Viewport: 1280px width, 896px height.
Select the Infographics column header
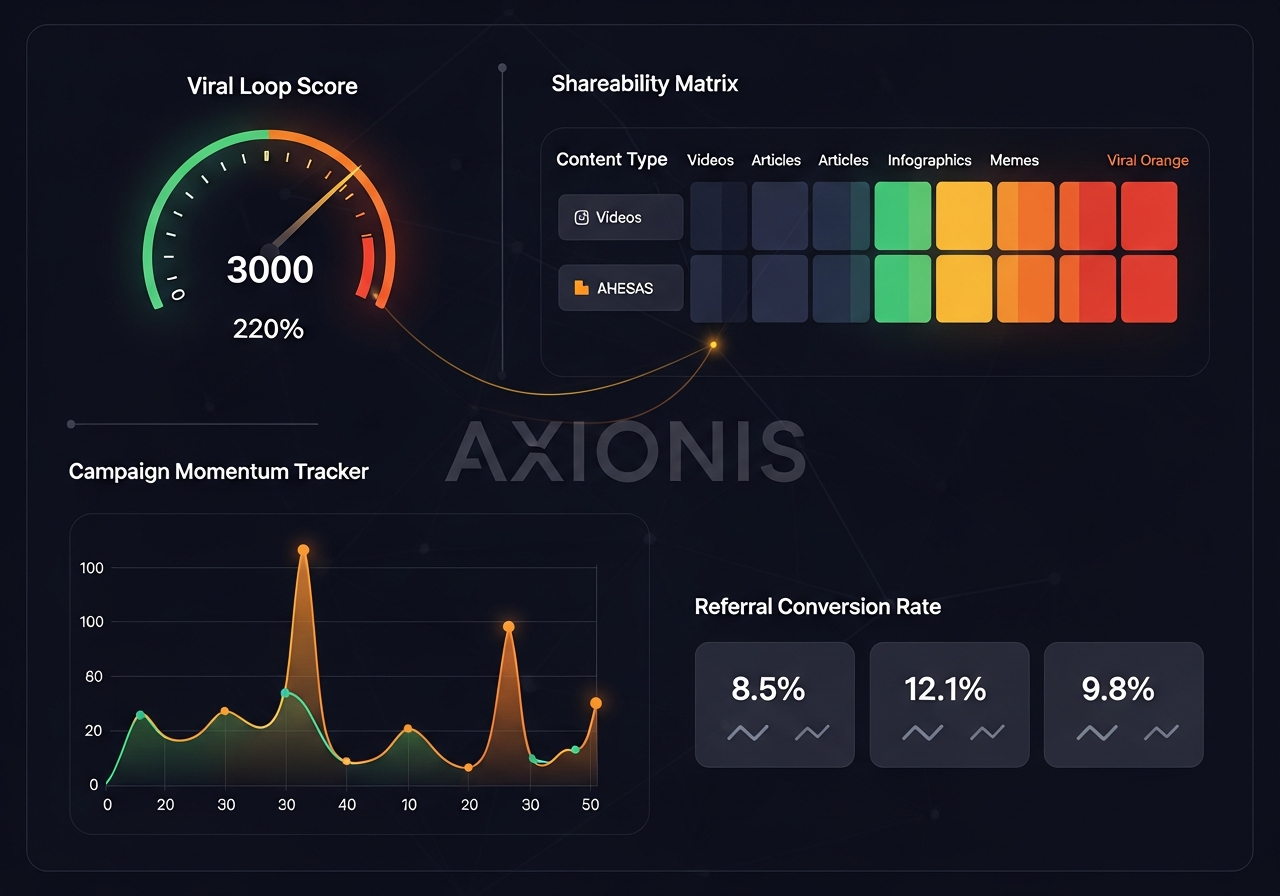[x=929, y=160]
